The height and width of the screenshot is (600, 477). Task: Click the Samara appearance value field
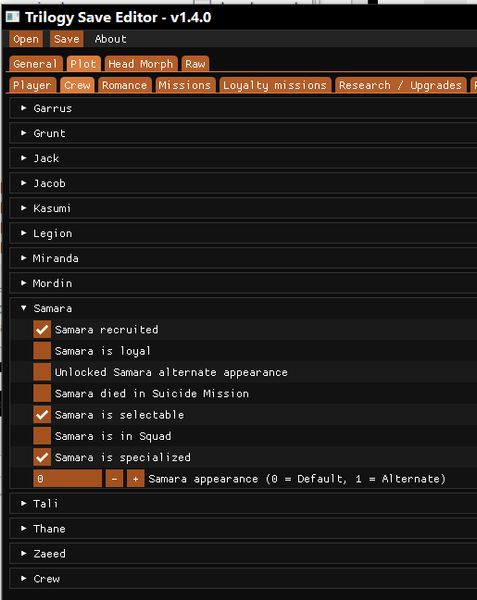(68, 479)
